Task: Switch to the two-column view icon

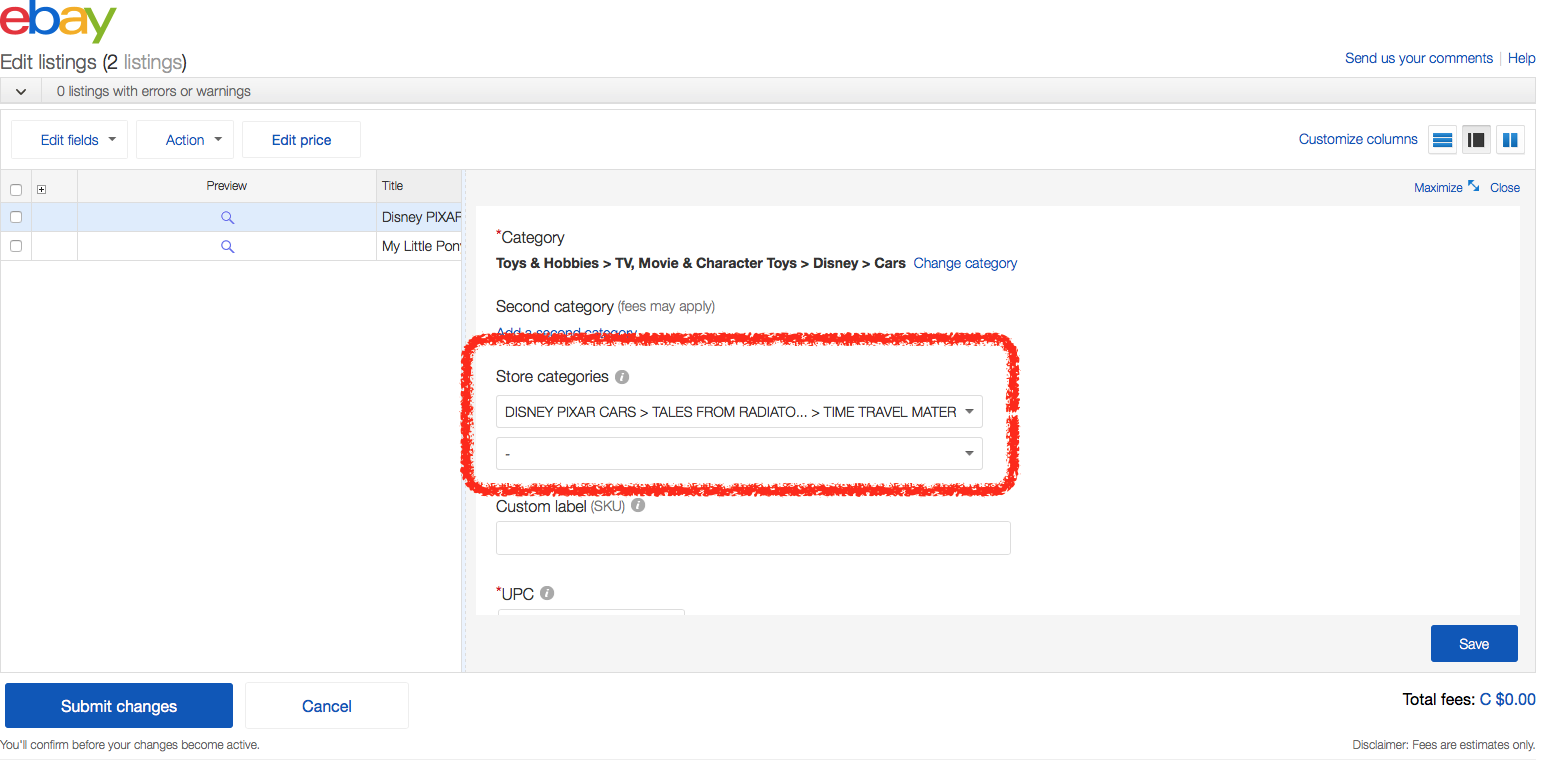Action: point(1510,140)
